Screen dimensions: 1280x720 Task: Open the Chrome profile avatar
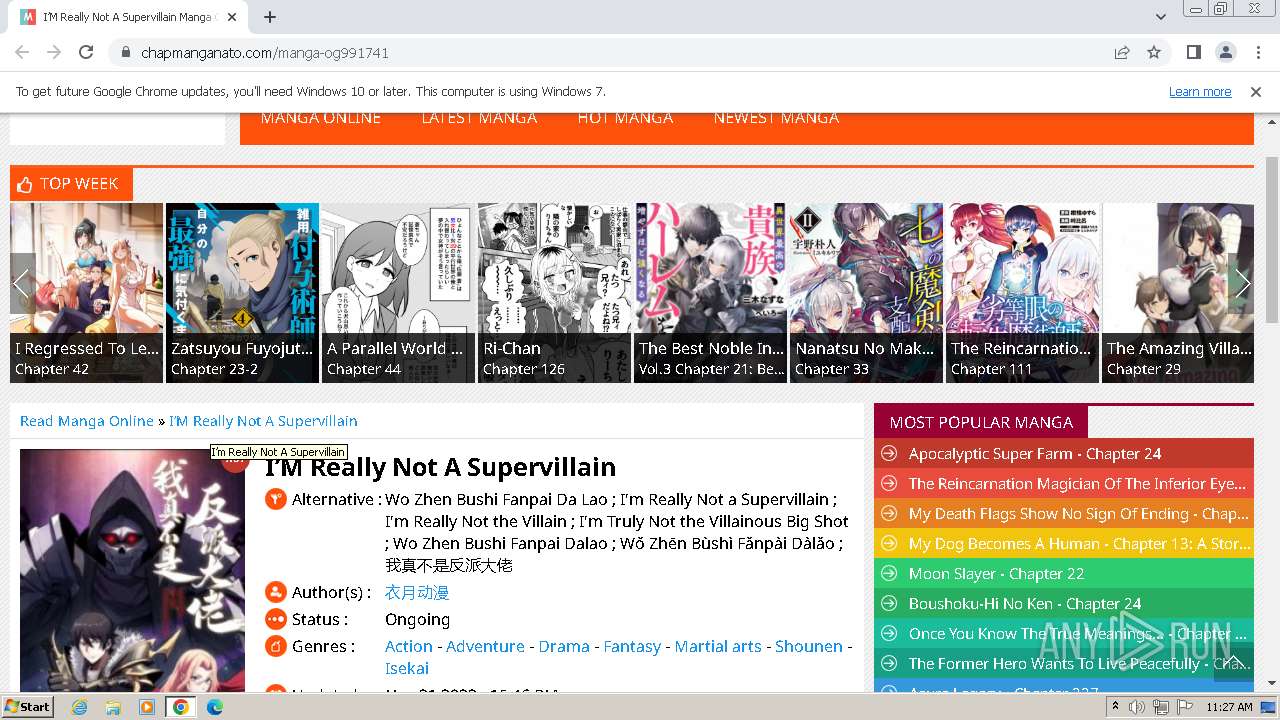coord(1225,52)
